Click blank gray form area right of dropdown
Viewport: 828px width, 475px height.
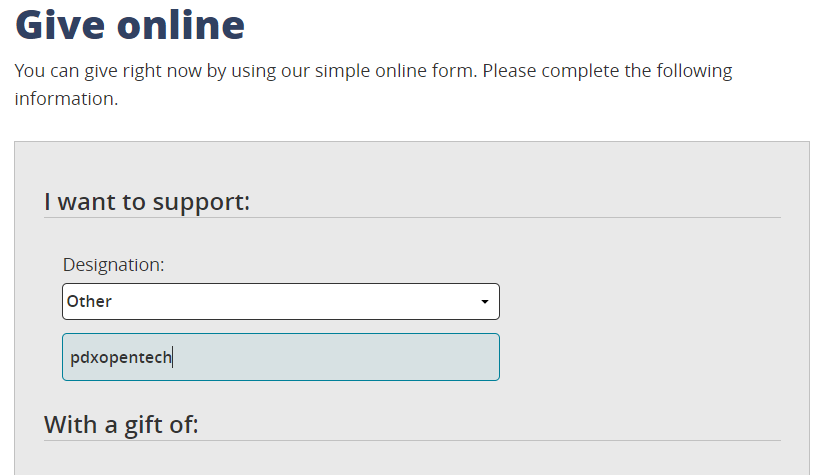[639, 301]
